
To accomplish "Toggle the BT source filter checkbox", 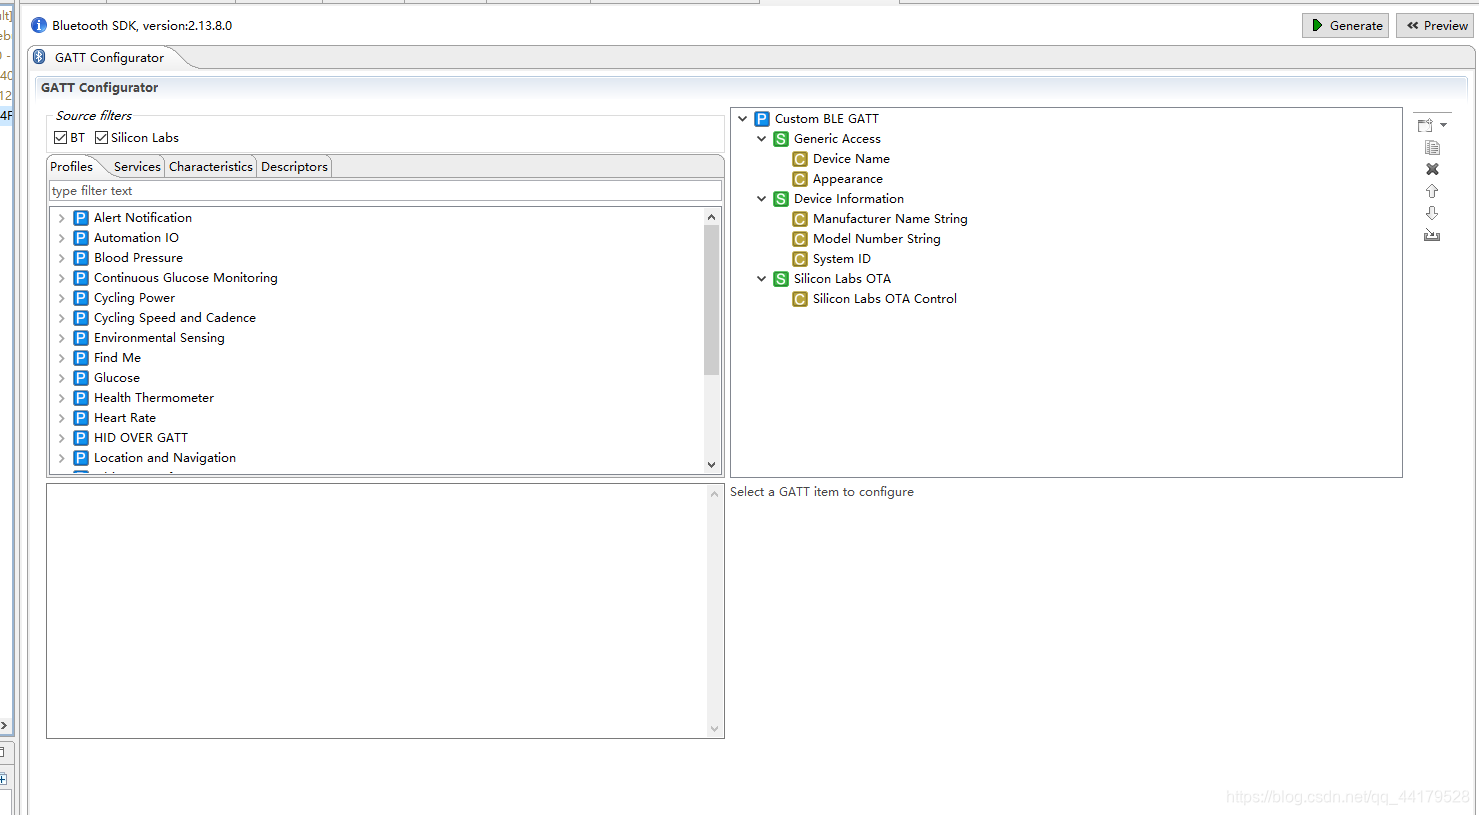I will [x=61, y=138].
